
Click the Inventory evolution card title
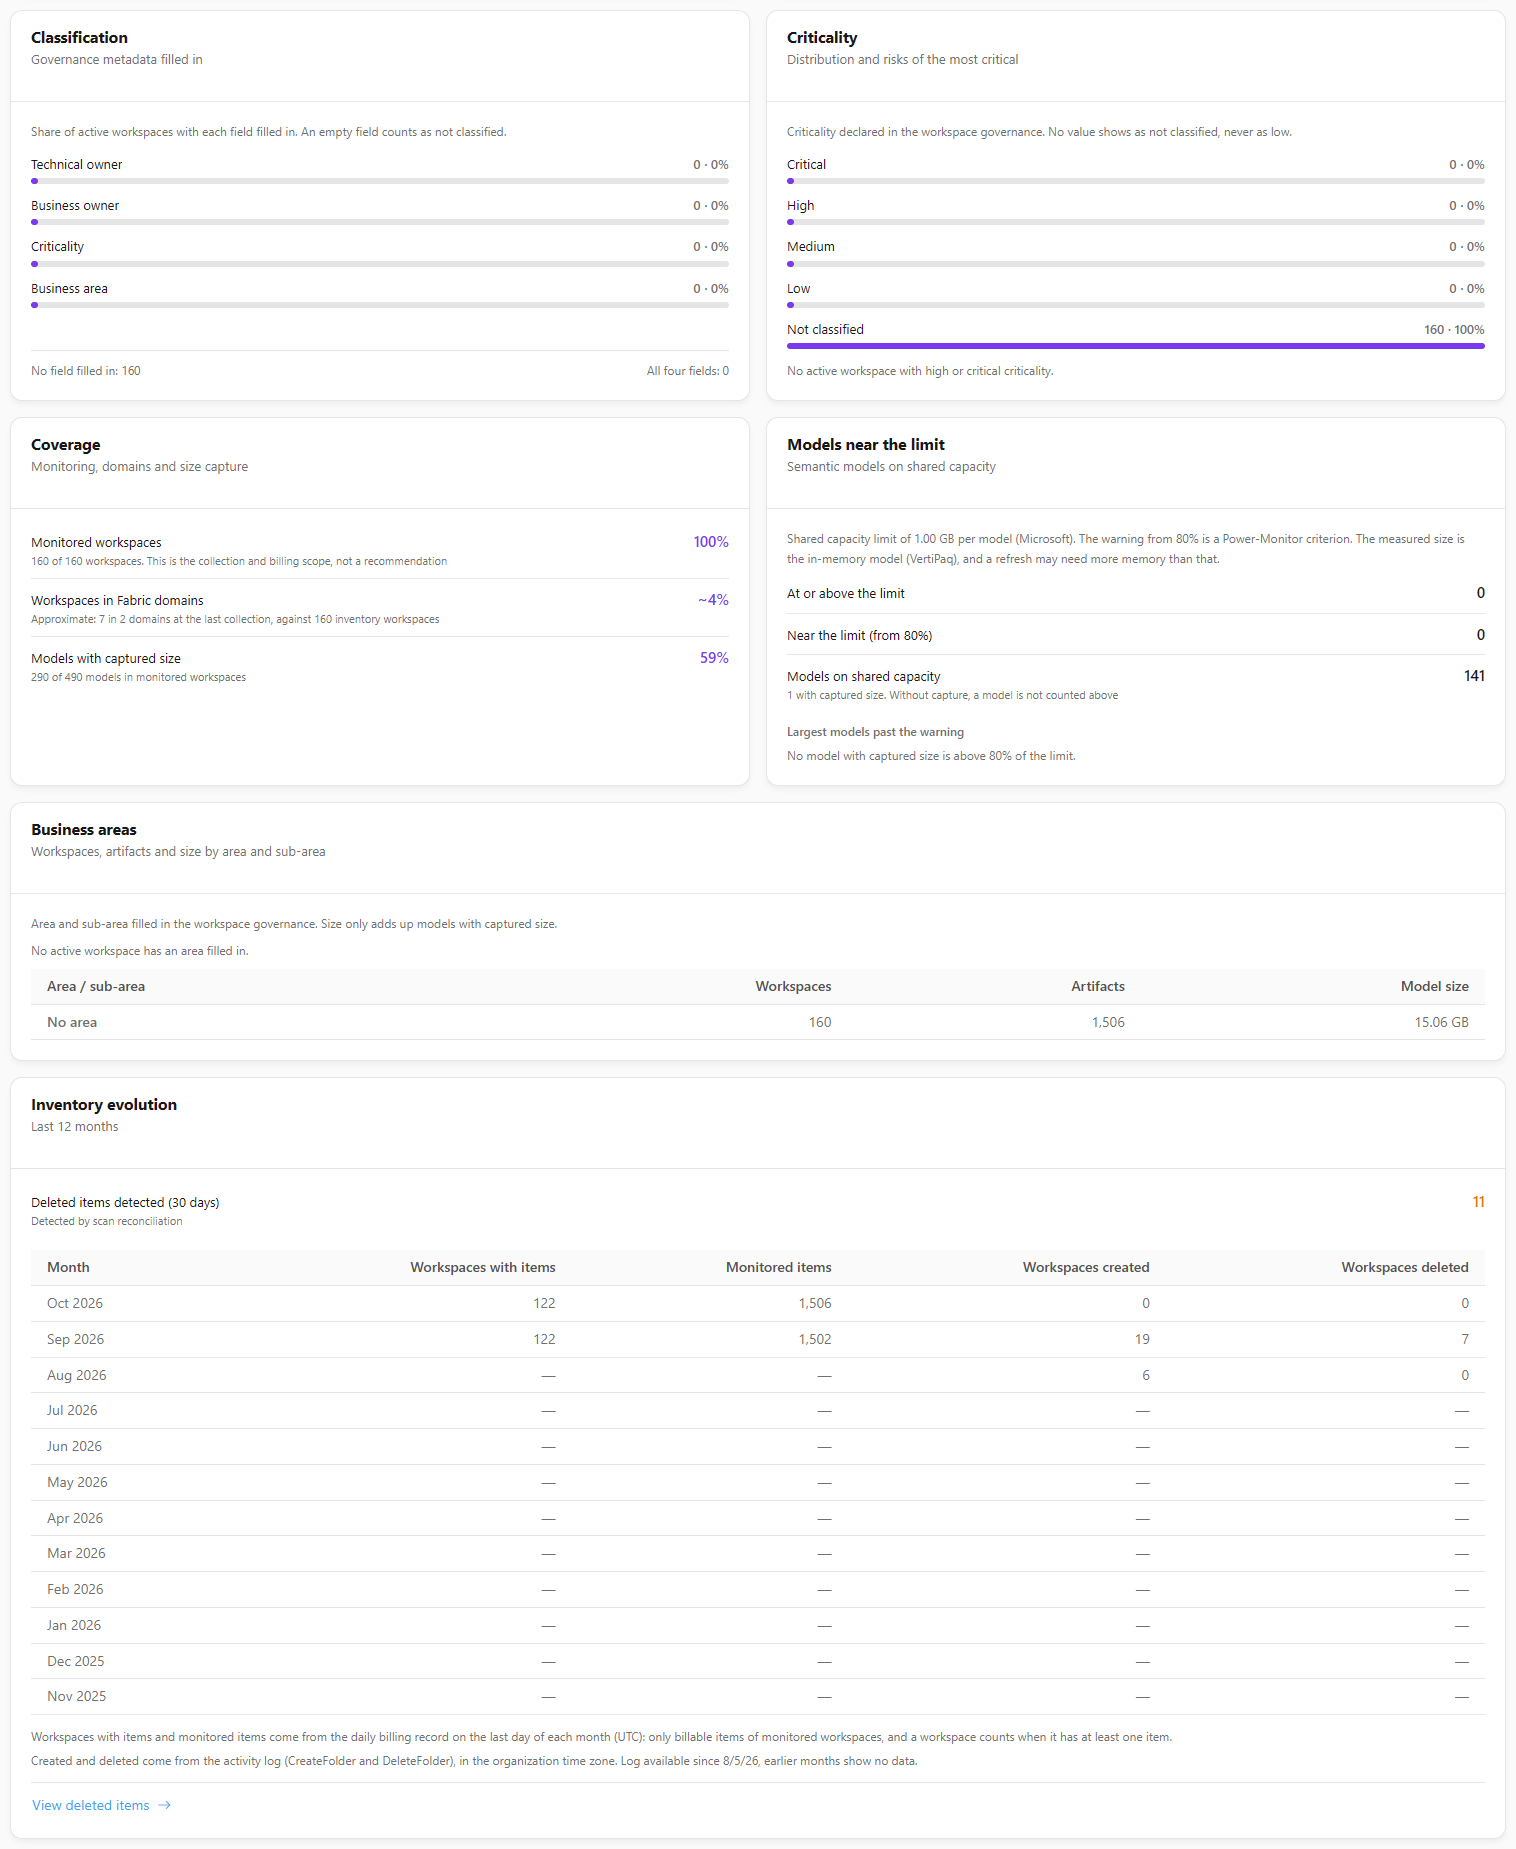(104, 1104)
